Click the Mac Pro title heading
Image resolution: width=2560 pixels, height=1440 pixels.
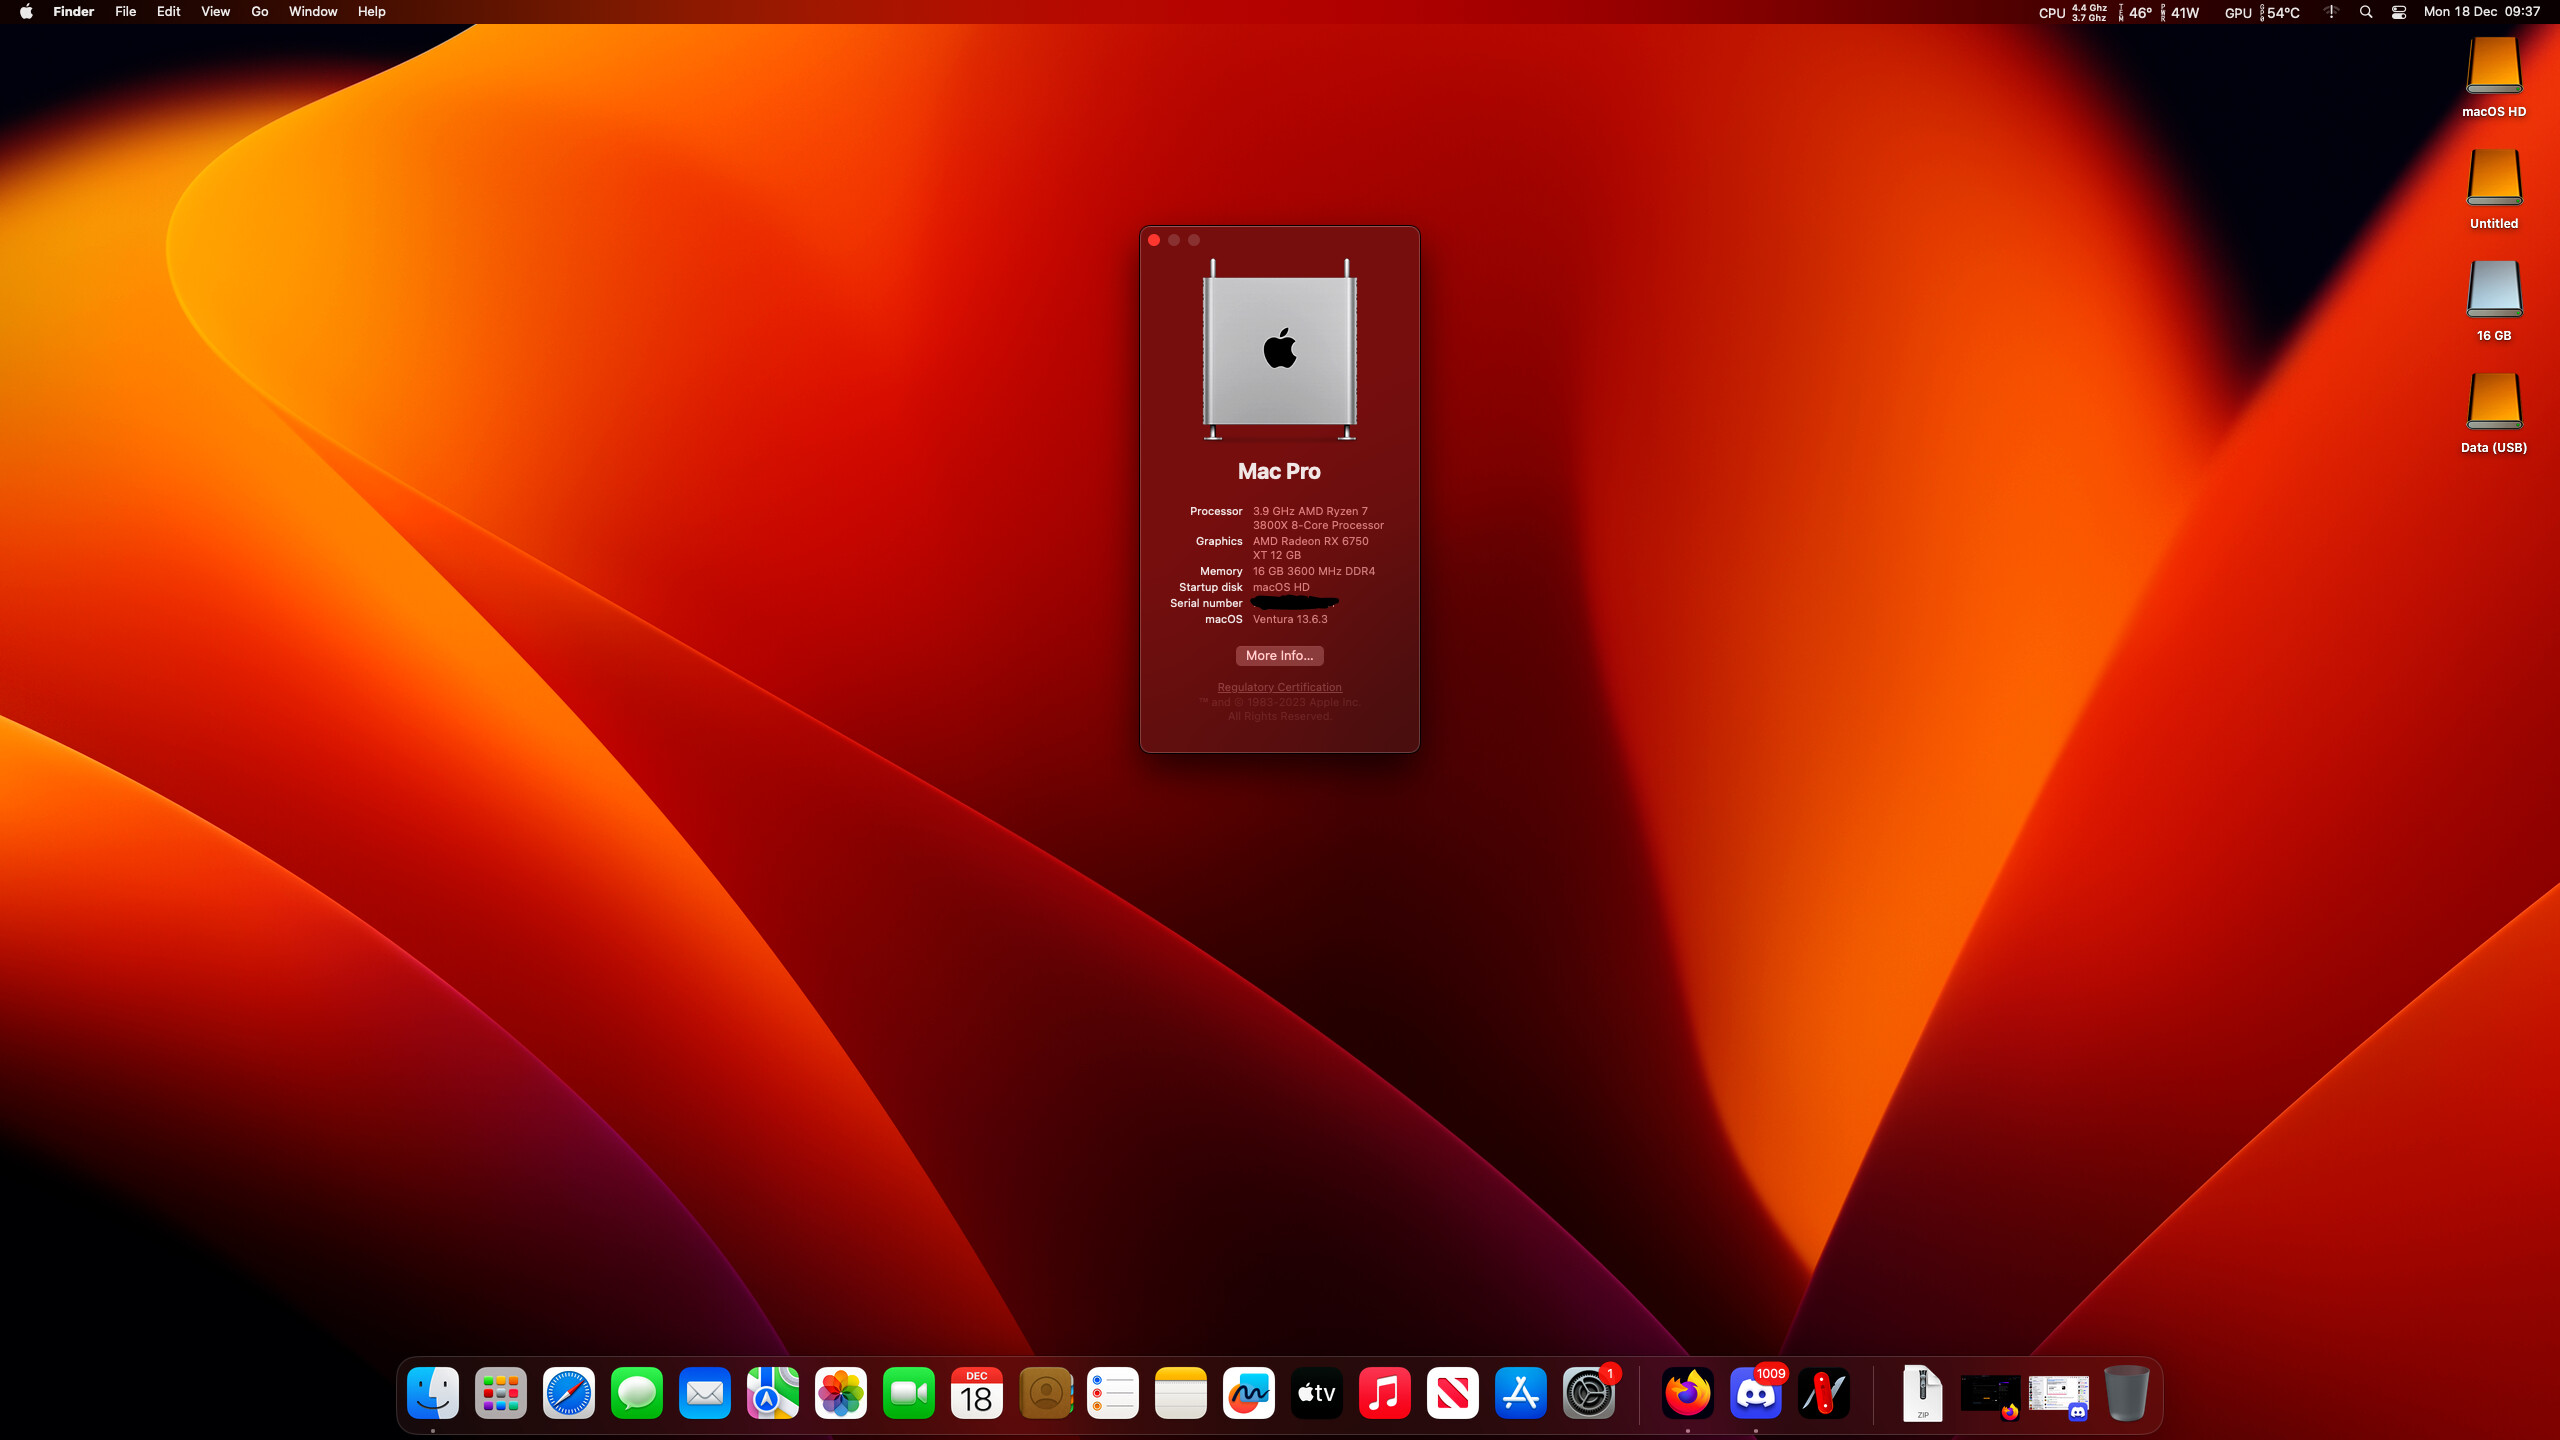coord(1279,471)
